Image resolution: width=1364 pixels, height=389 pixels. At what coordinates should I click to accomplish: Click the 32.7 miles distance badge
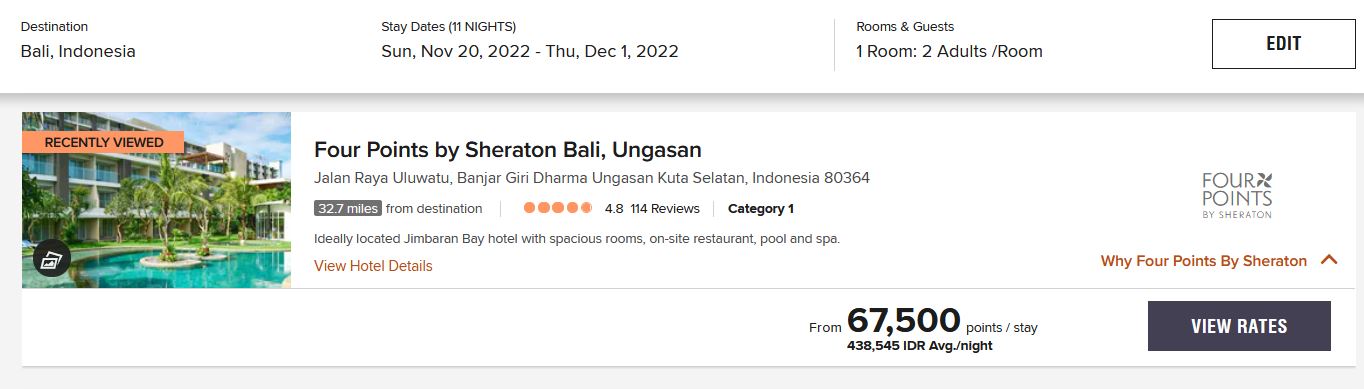click(x=347, y=209)
